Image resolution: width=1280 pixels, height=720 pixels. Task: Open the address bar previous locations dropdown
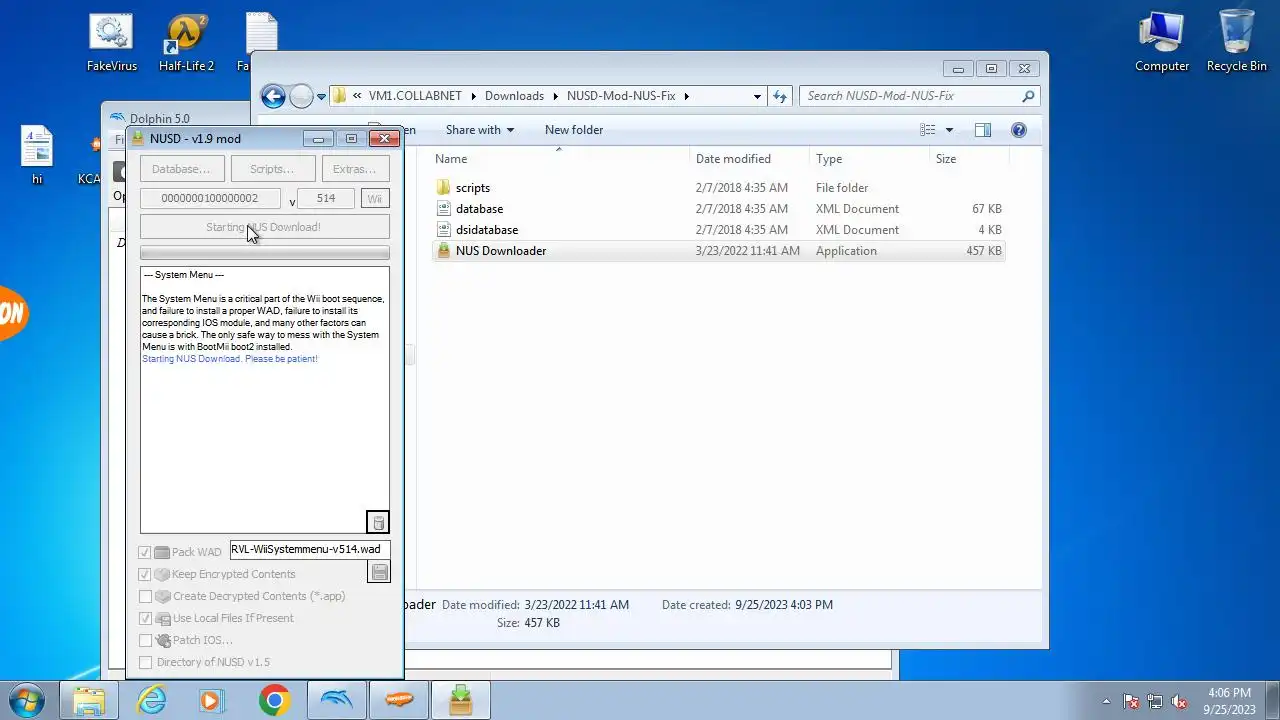point(757,96)
